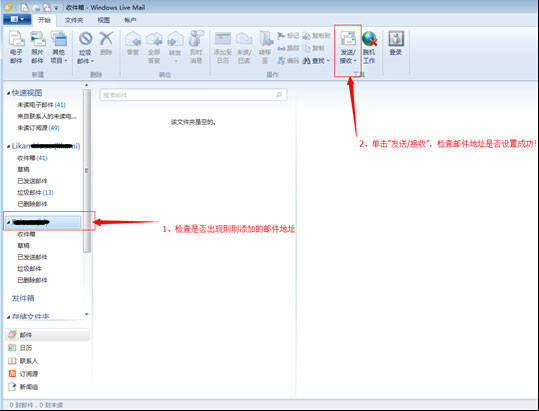Viewport: 539px width, 411px height.
Task: Open 已发送邮件 under Likan account
Action: pyautogui.click(x=32, y=181)
